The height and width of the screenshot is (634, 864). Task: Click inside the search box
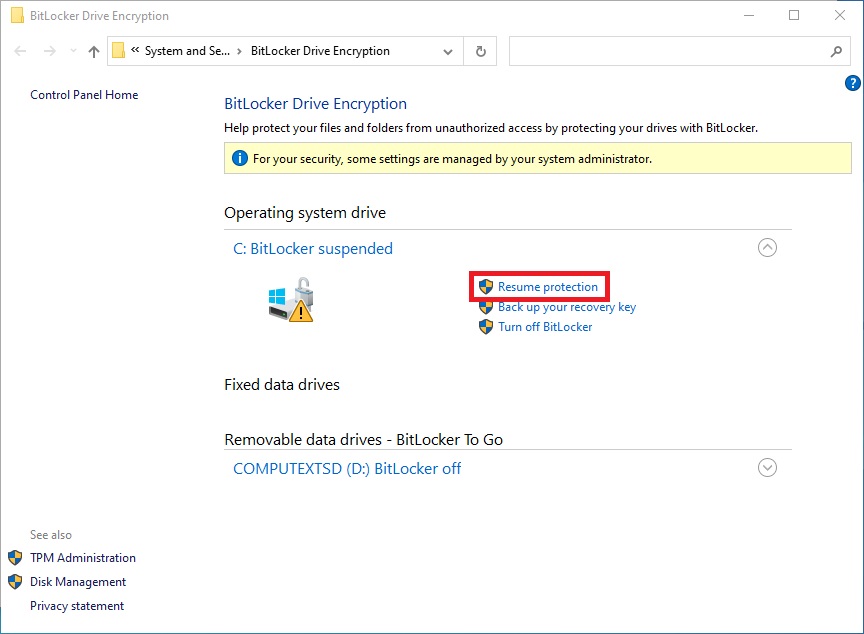(x=670, y=50)
